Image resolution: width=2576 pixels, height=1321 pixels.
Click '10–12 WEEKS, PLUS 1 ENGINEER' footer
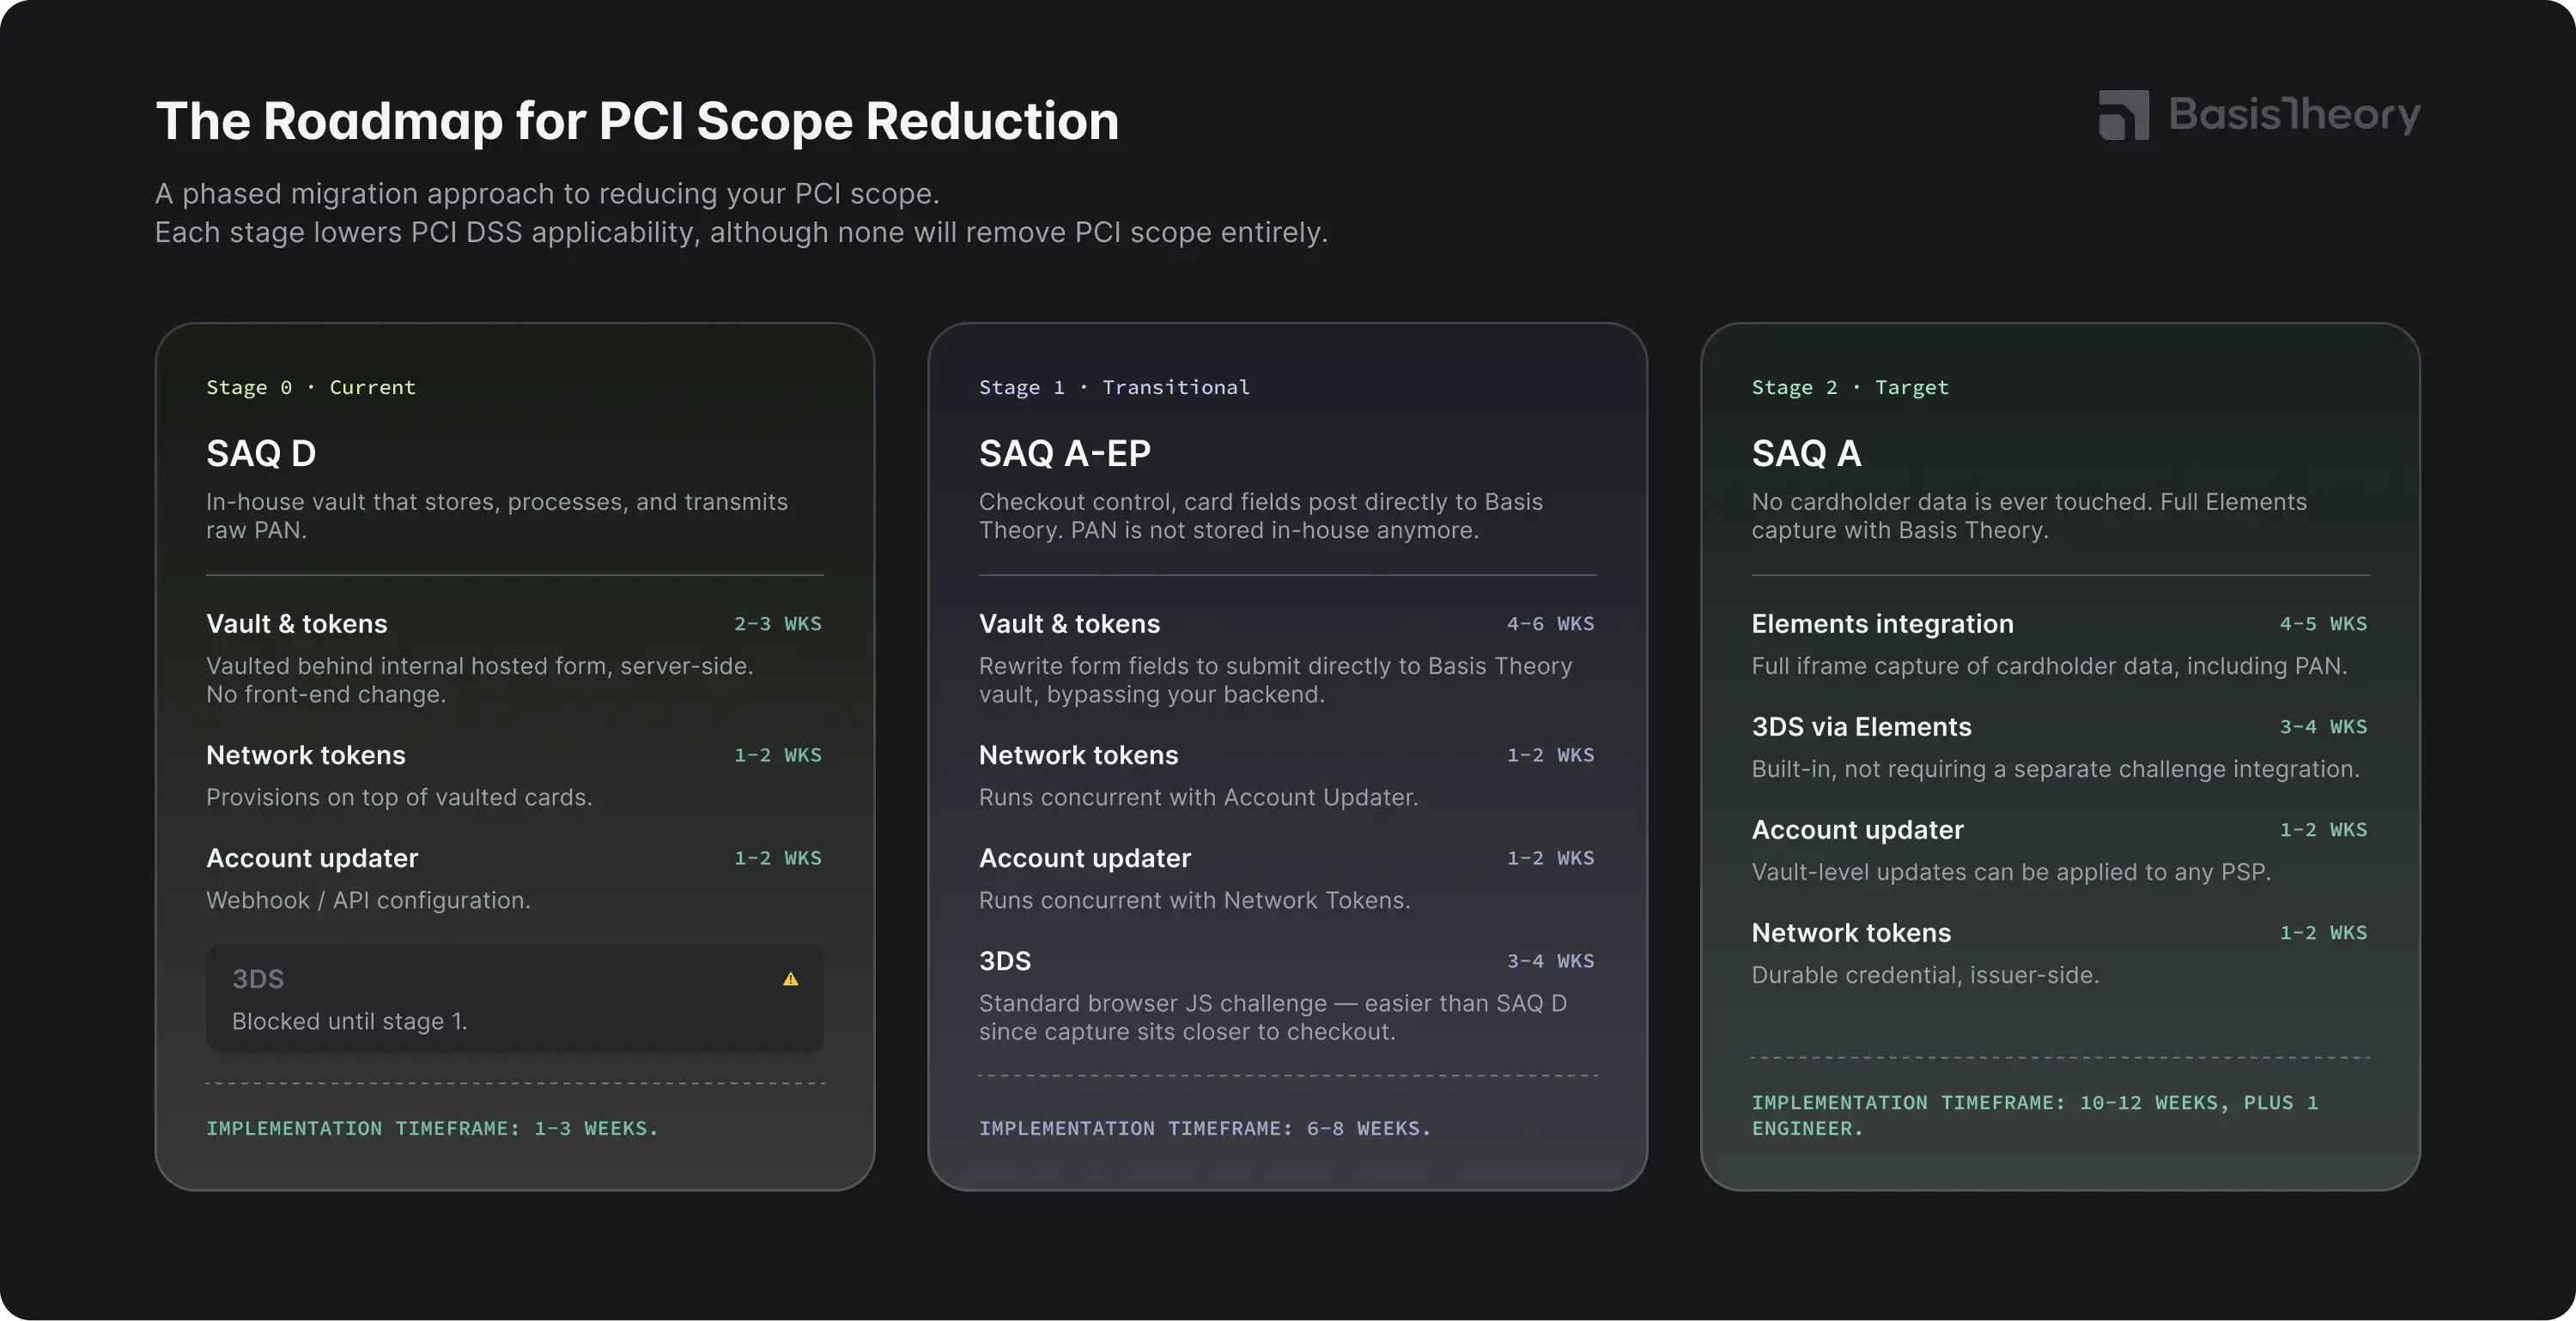[x=2035, y=1115]
